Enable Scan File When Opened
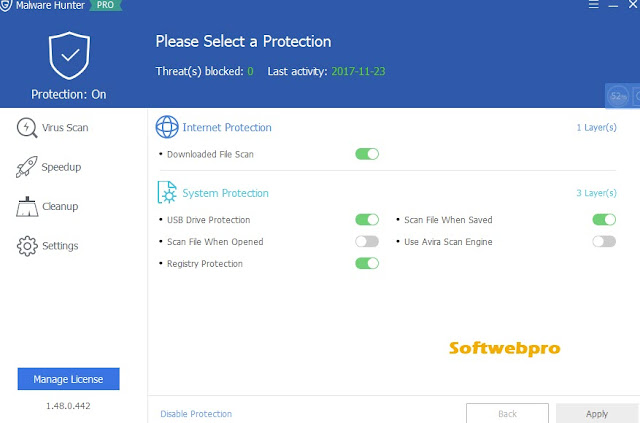 [x=367, y=241]
